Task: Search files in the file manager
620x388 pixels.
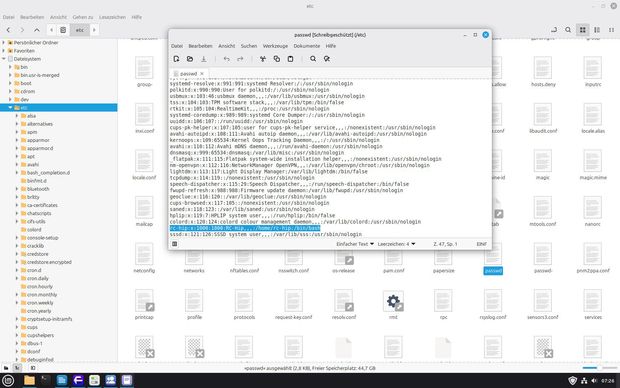Action: [x=568, y=30]
